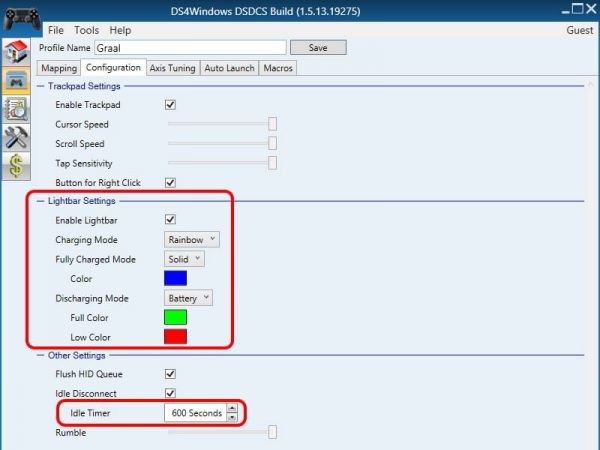Switch to the Macros tab
The width and height of the screenshot is (600, 450).
278,68
